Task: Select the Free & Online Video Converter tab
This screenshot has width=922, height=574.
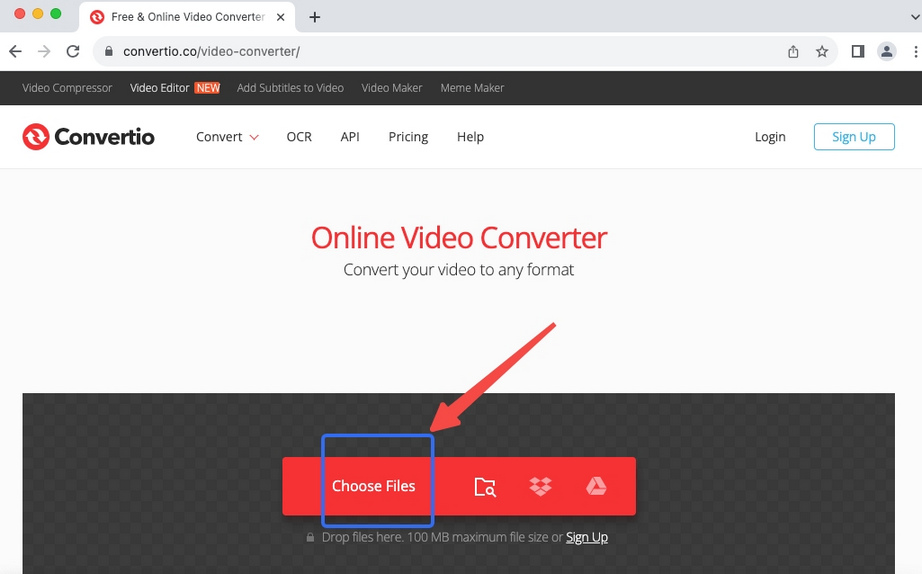Action: (x=187, y=17)
